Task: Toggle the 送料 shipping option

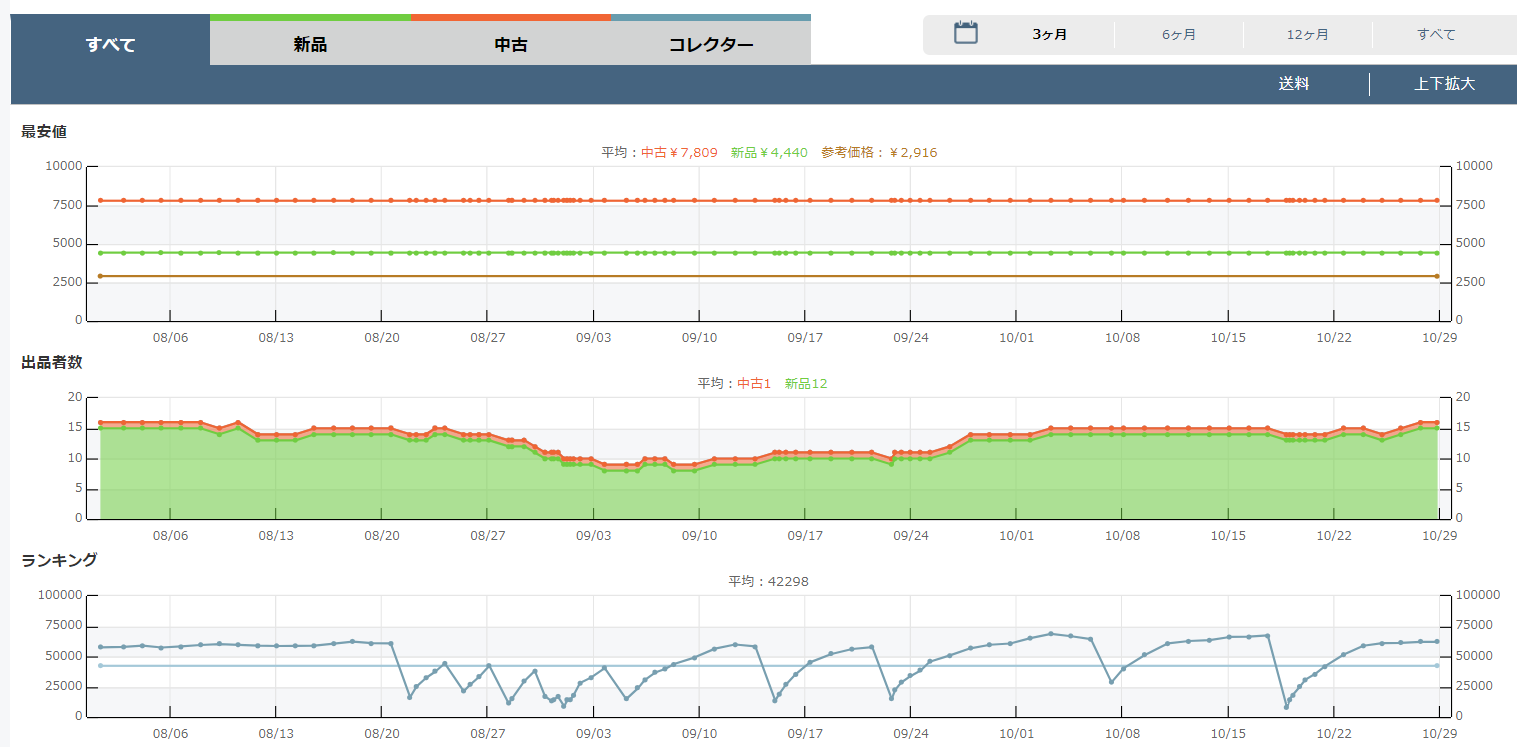Action: point(1293,84)
